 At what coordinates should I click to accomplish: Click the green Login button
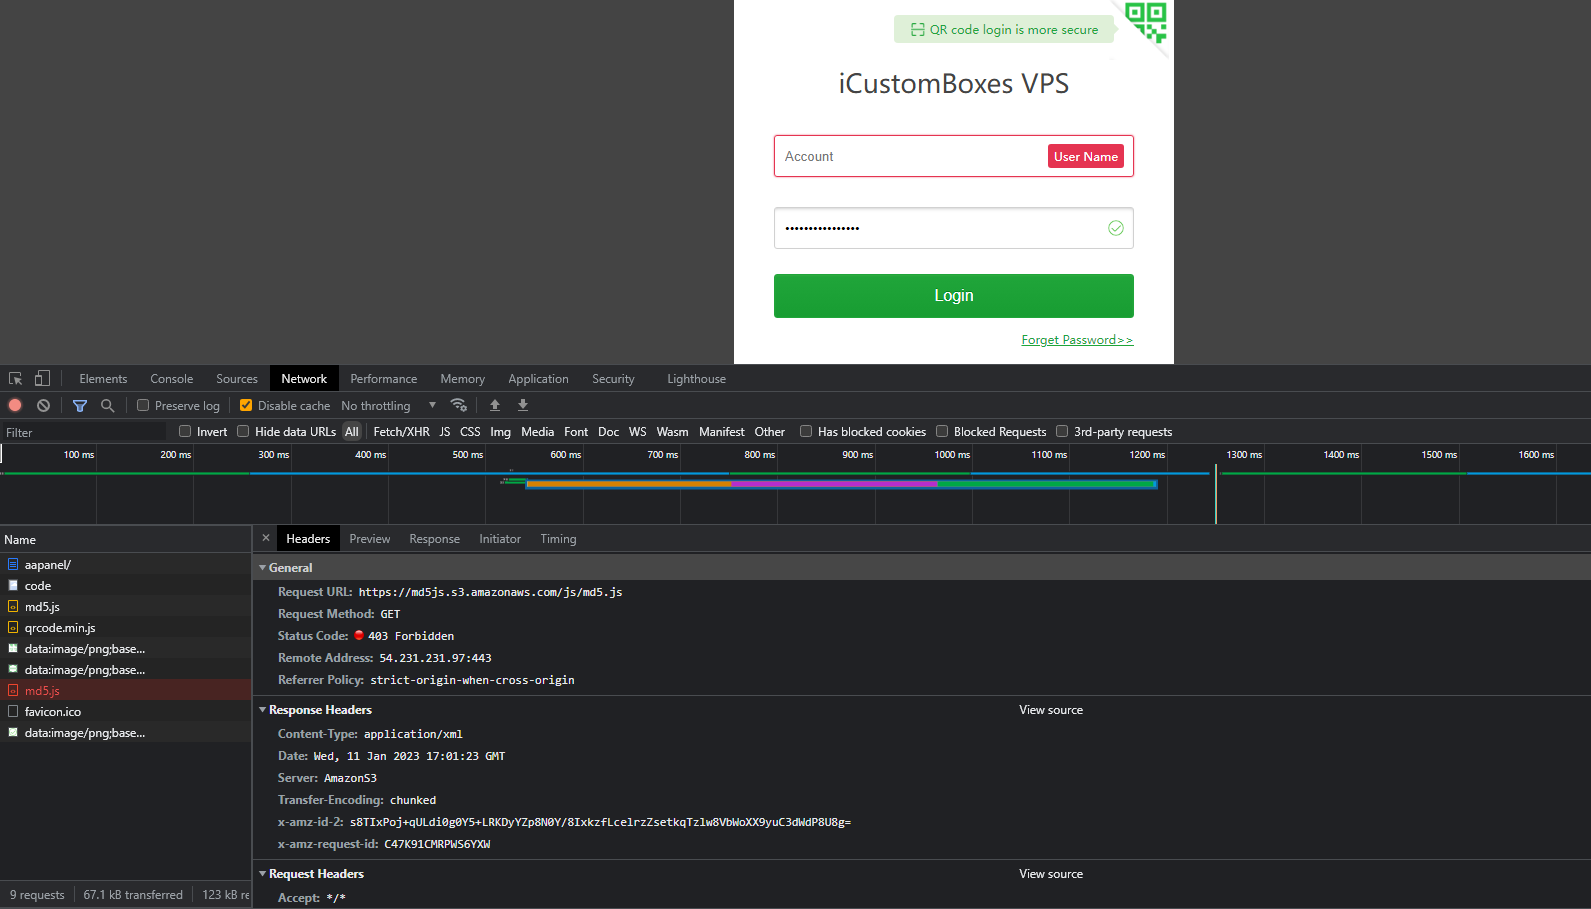[x=954, y=296]
